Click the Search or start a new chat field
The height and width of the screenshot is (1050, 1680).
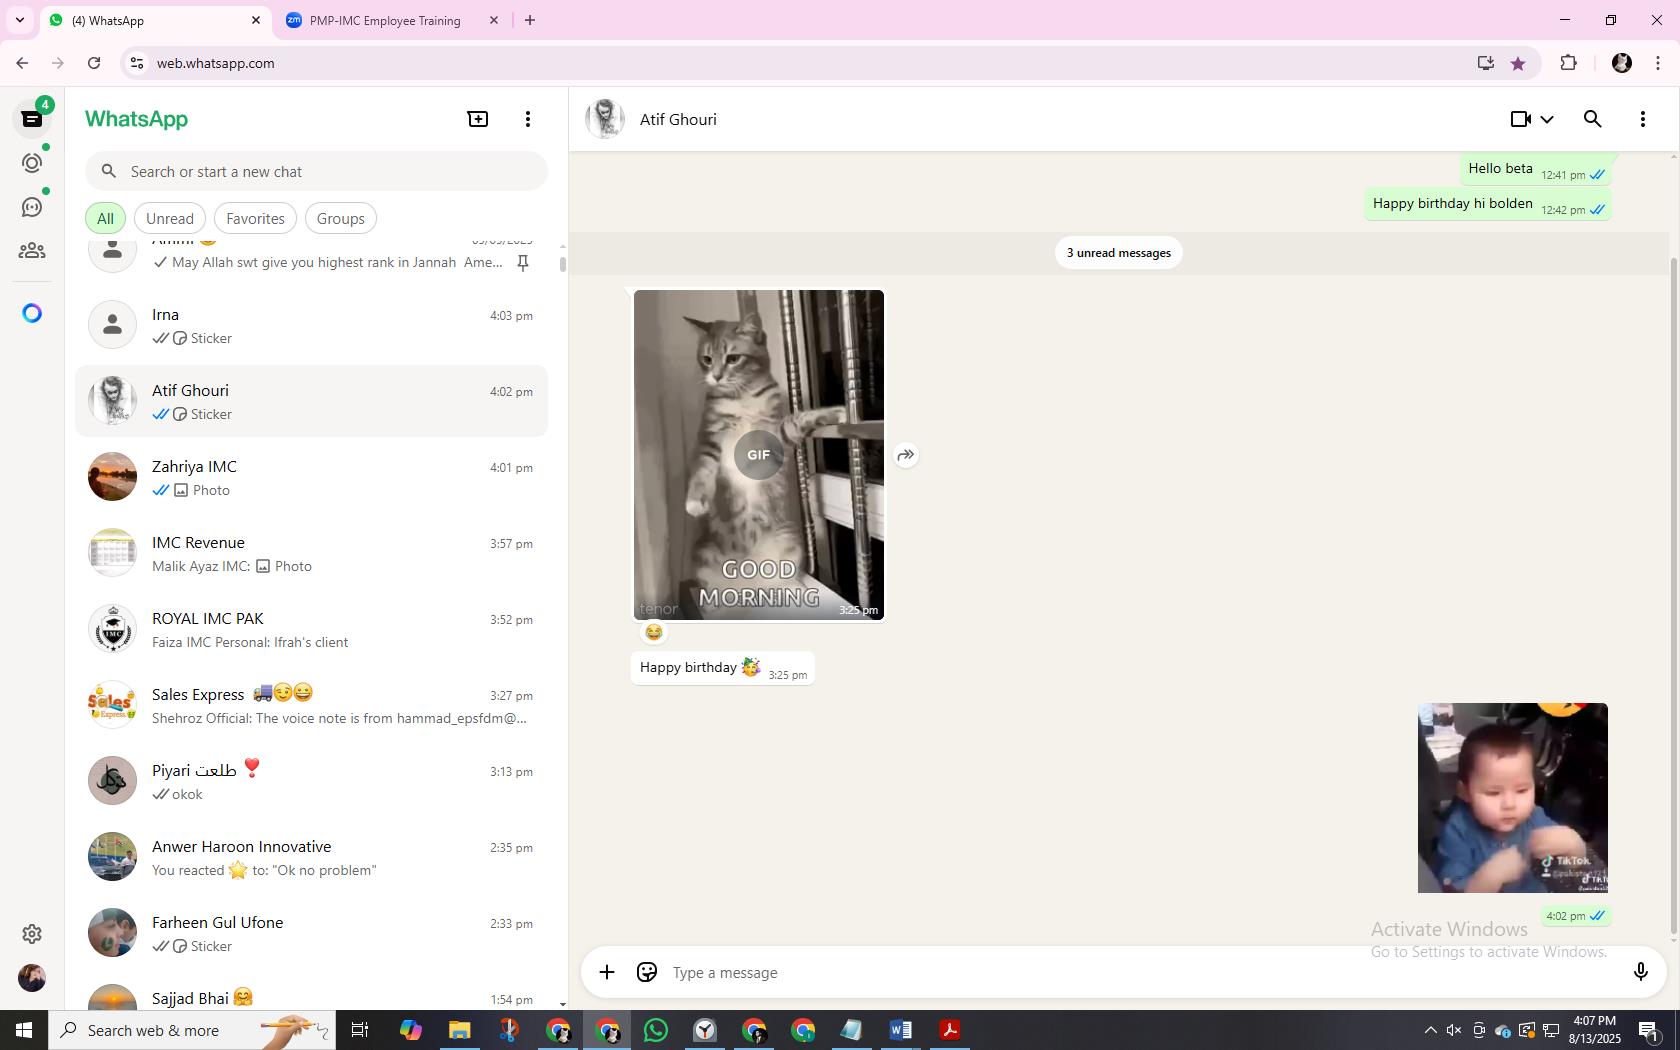coord(316,171)
